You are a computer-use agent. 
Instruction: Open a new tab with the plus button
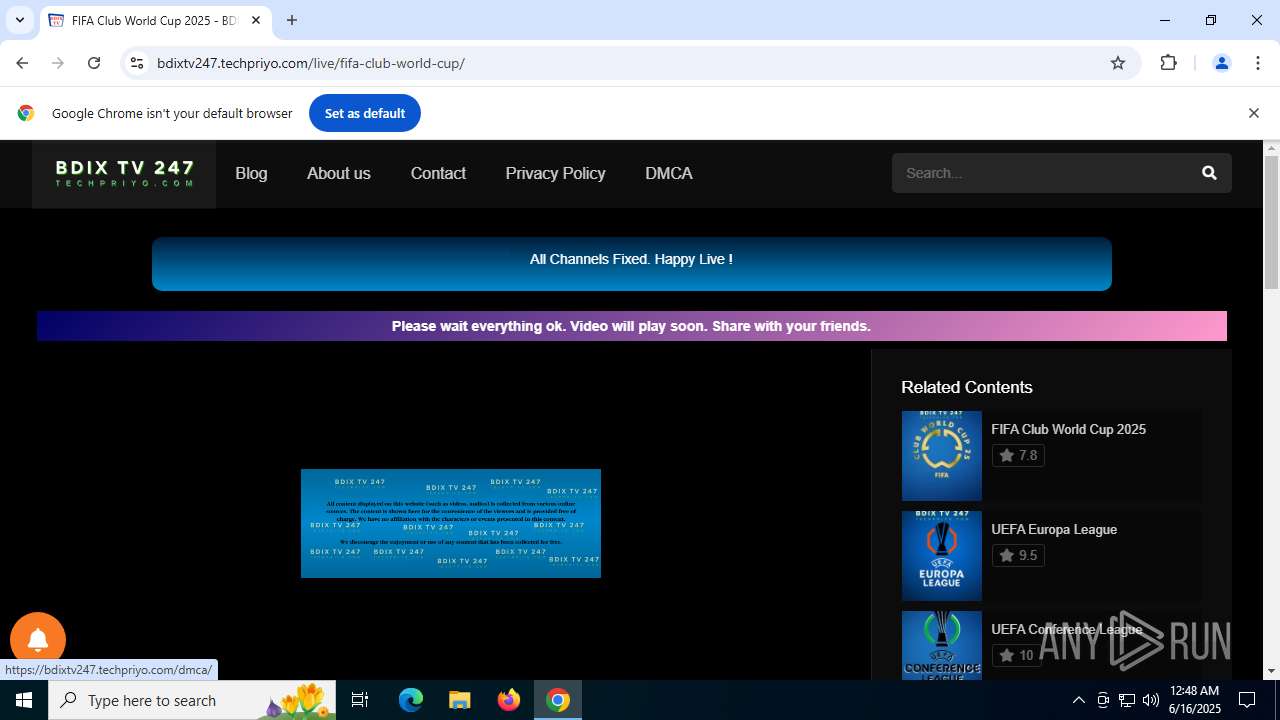pyautogui.click(x=292, y=20)
